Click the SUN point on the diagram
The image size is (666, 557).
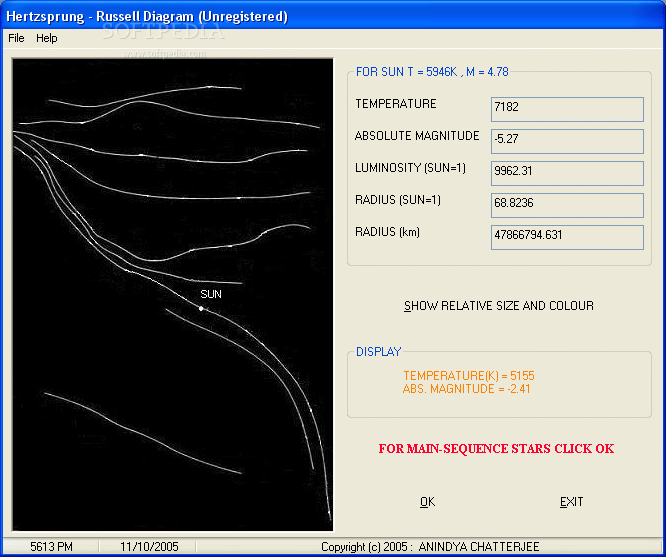(201, 308)
